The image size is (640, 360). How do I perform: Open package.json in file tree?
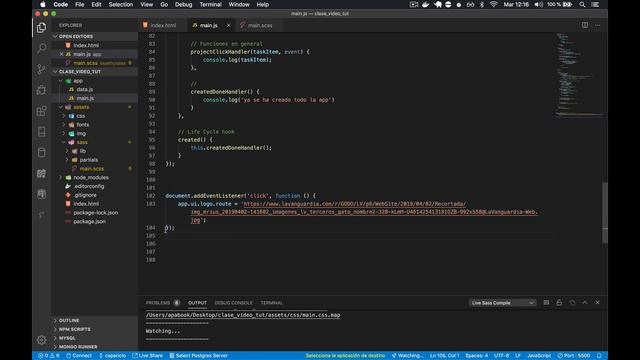point(89,221)
